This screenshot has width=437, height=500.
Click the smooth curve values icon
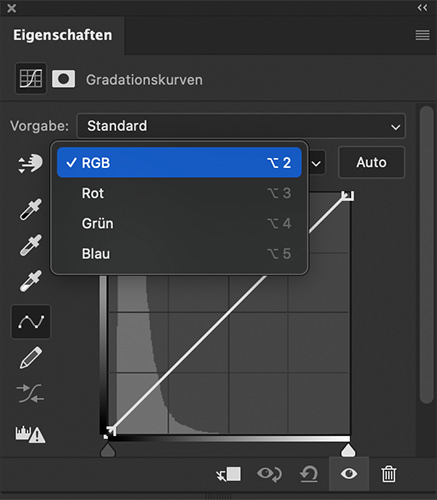click(x=30, y=393)
